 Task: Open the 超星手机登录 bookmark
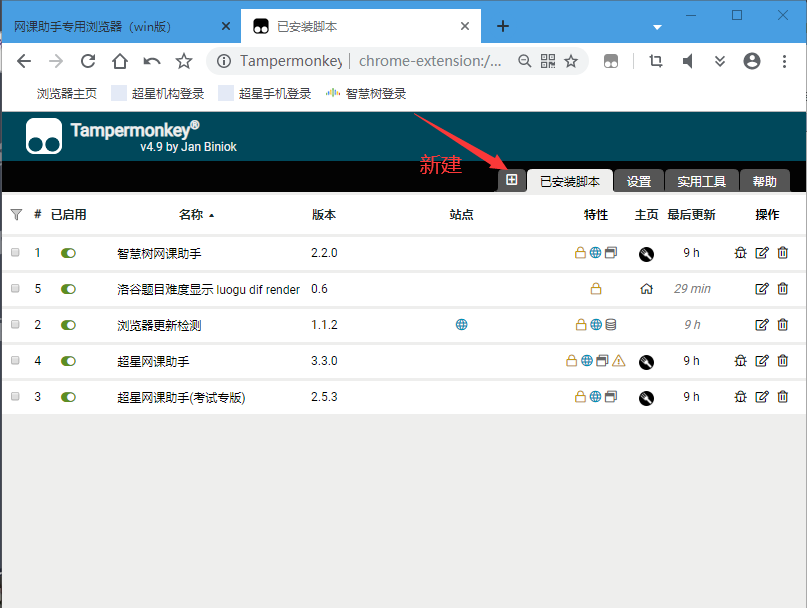click(265, 94)
